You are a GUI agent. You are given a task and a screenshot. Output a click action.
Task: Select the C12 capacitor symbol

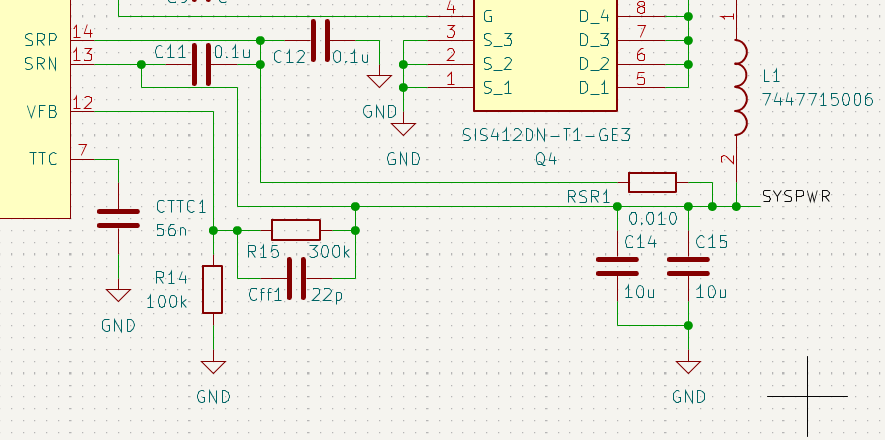point(320,40)
